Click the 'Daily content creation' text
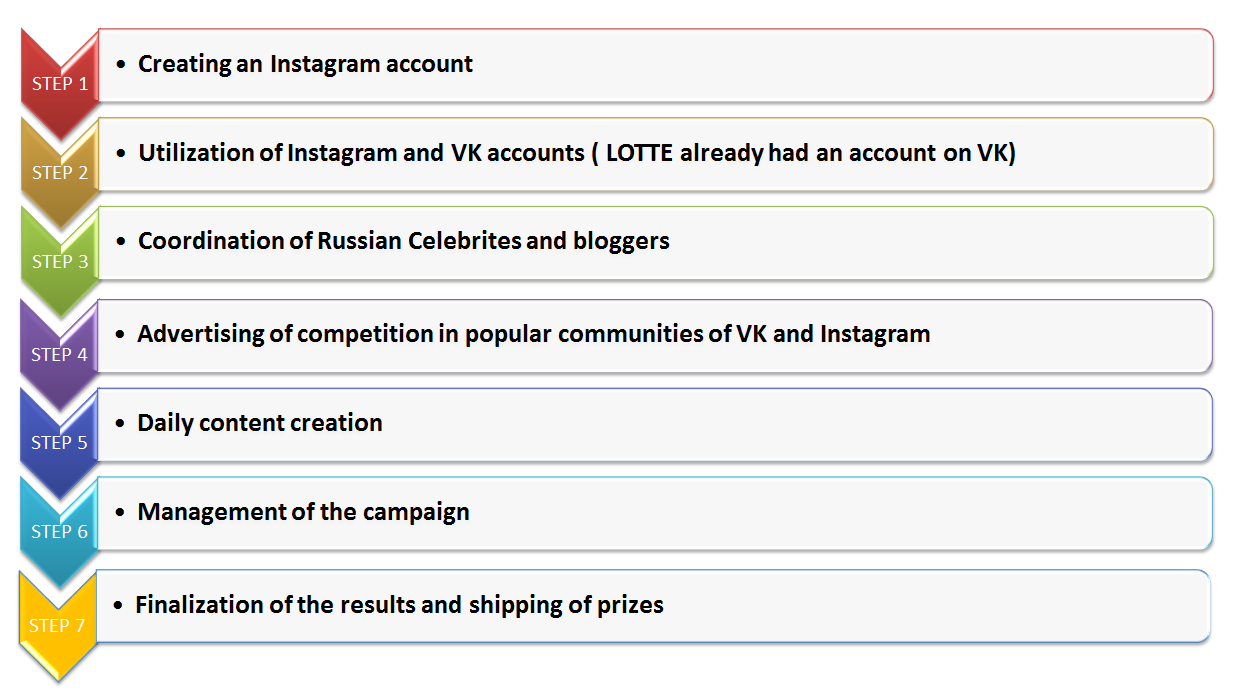 tap(260, 423)
